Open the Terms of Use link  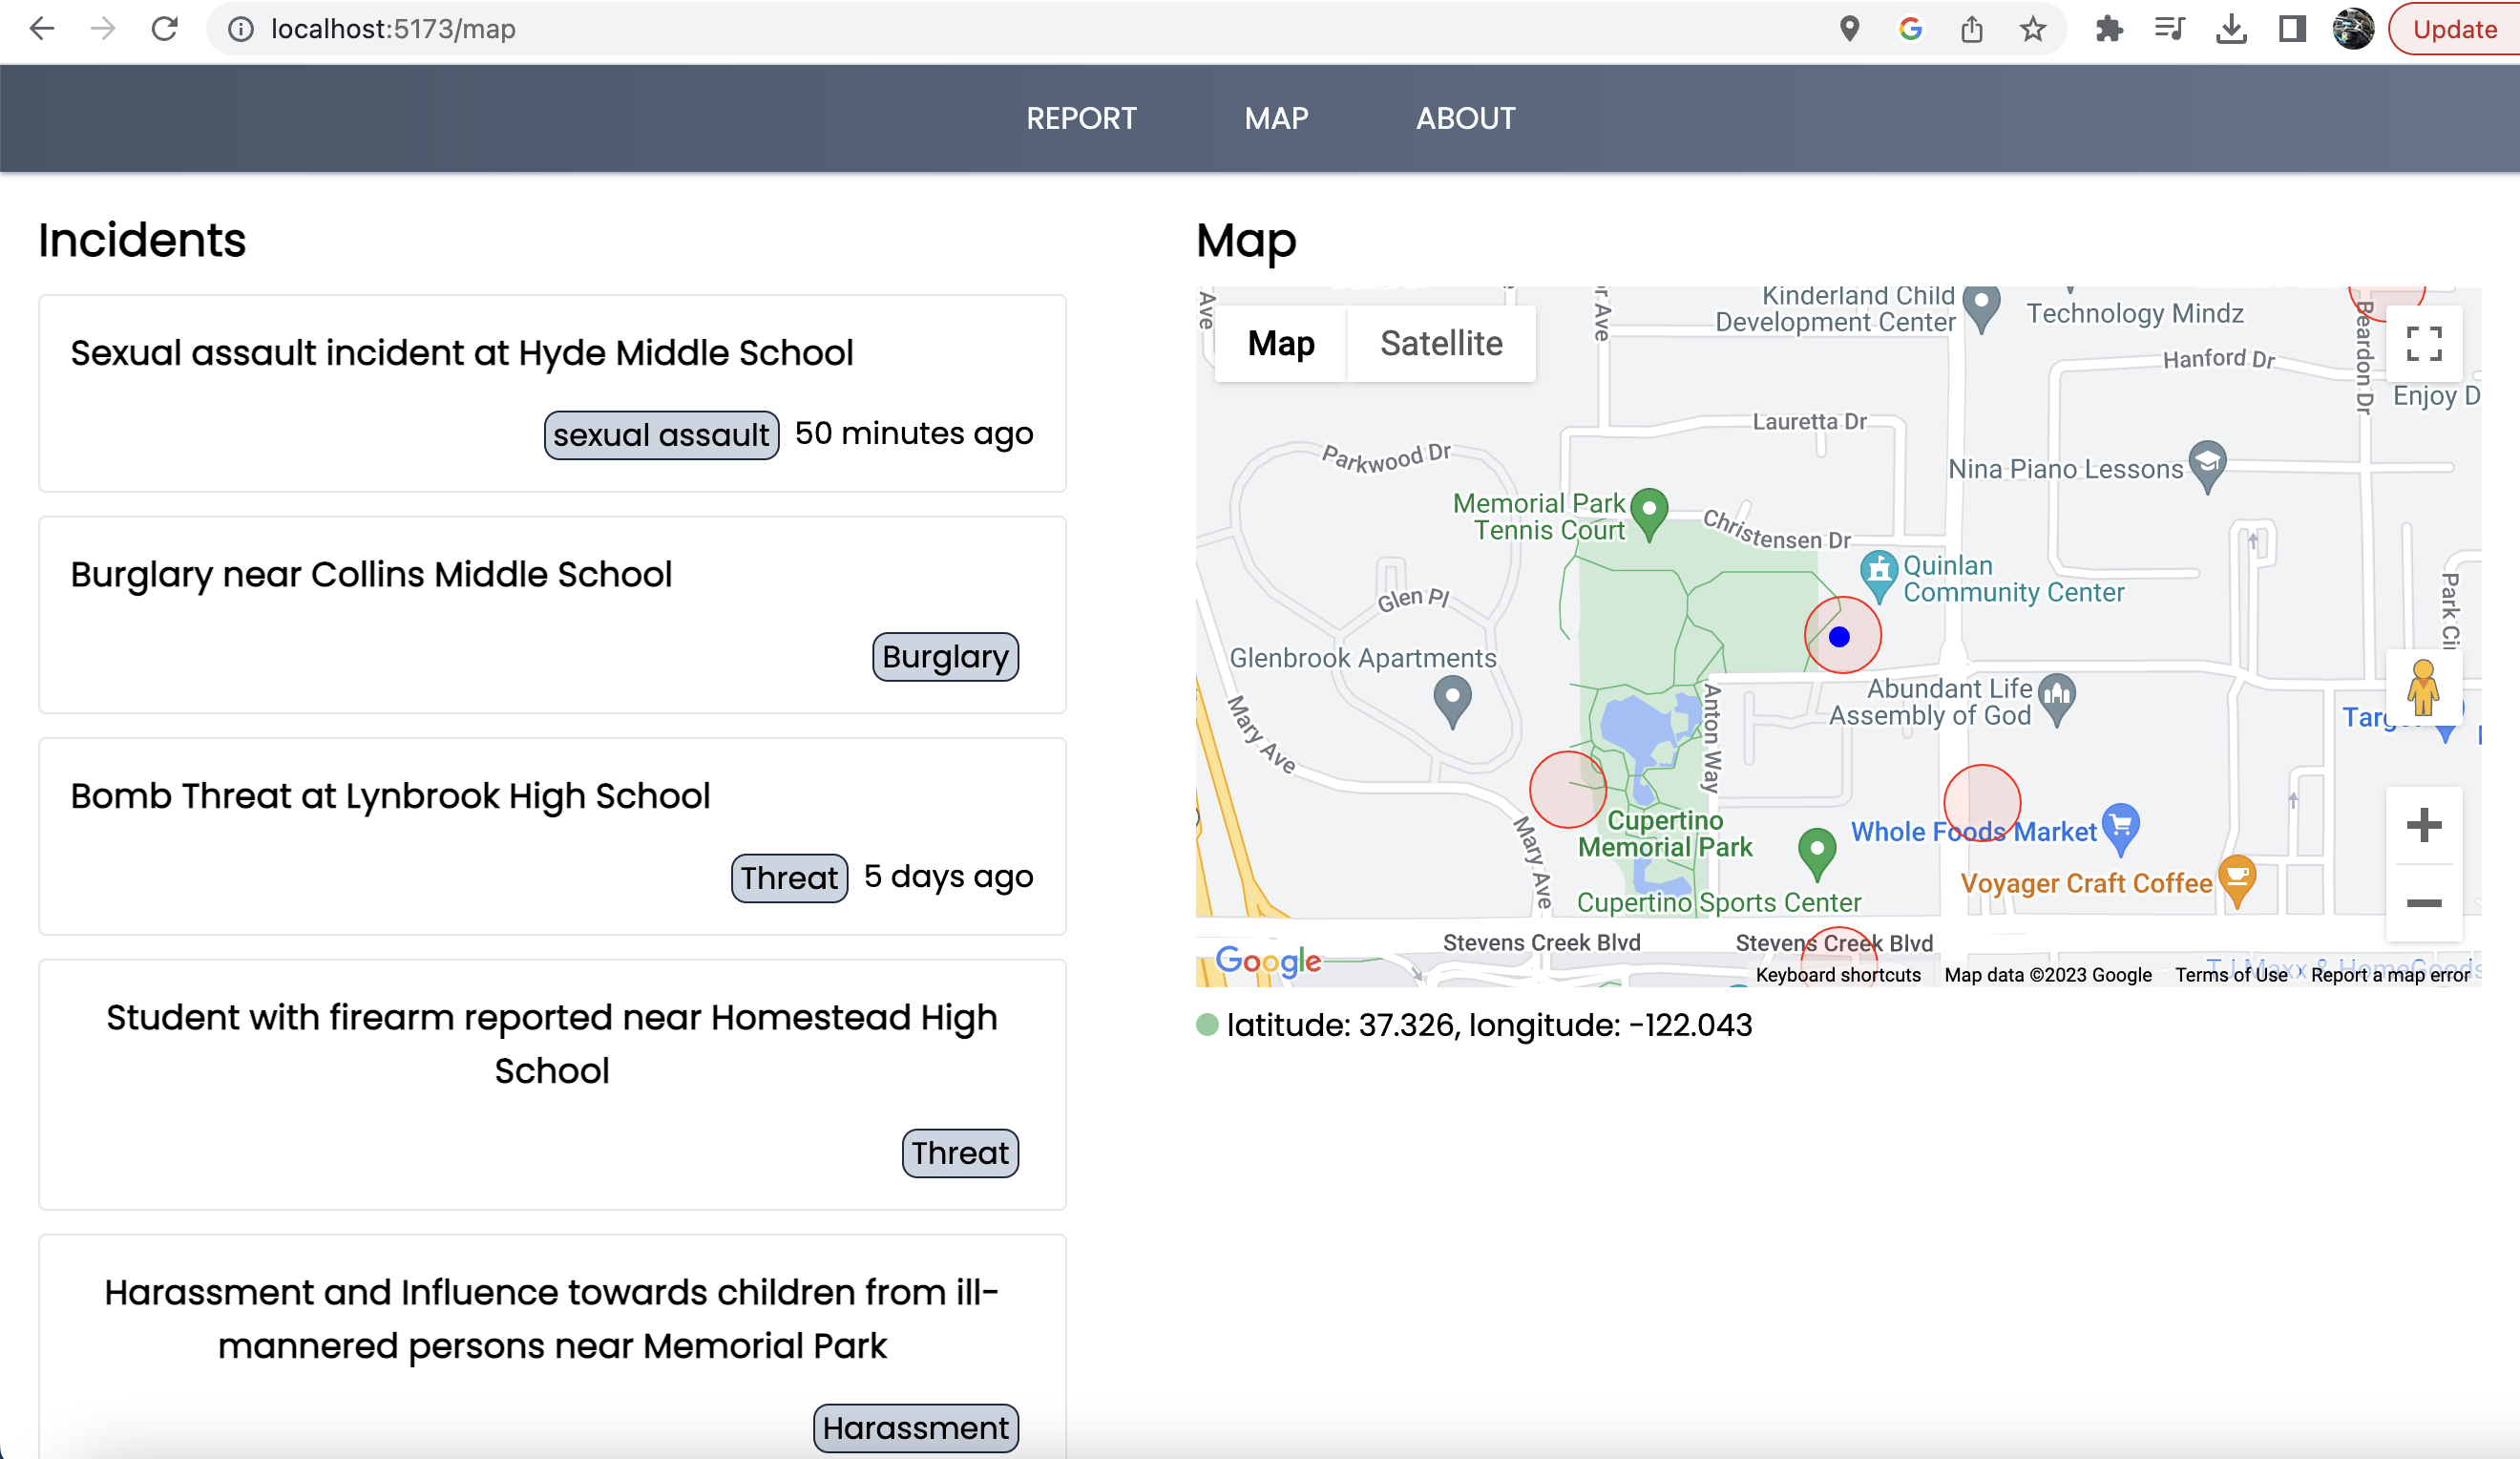pos(2230,975)
